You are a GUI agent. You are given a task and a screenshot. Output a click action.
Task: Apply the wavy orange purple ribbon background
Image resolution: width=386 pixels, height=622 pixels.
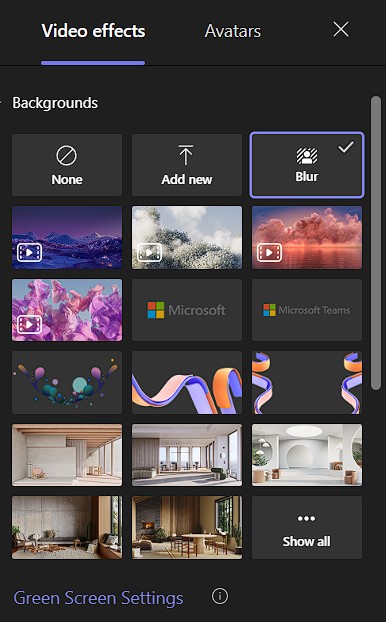[187, 383]
